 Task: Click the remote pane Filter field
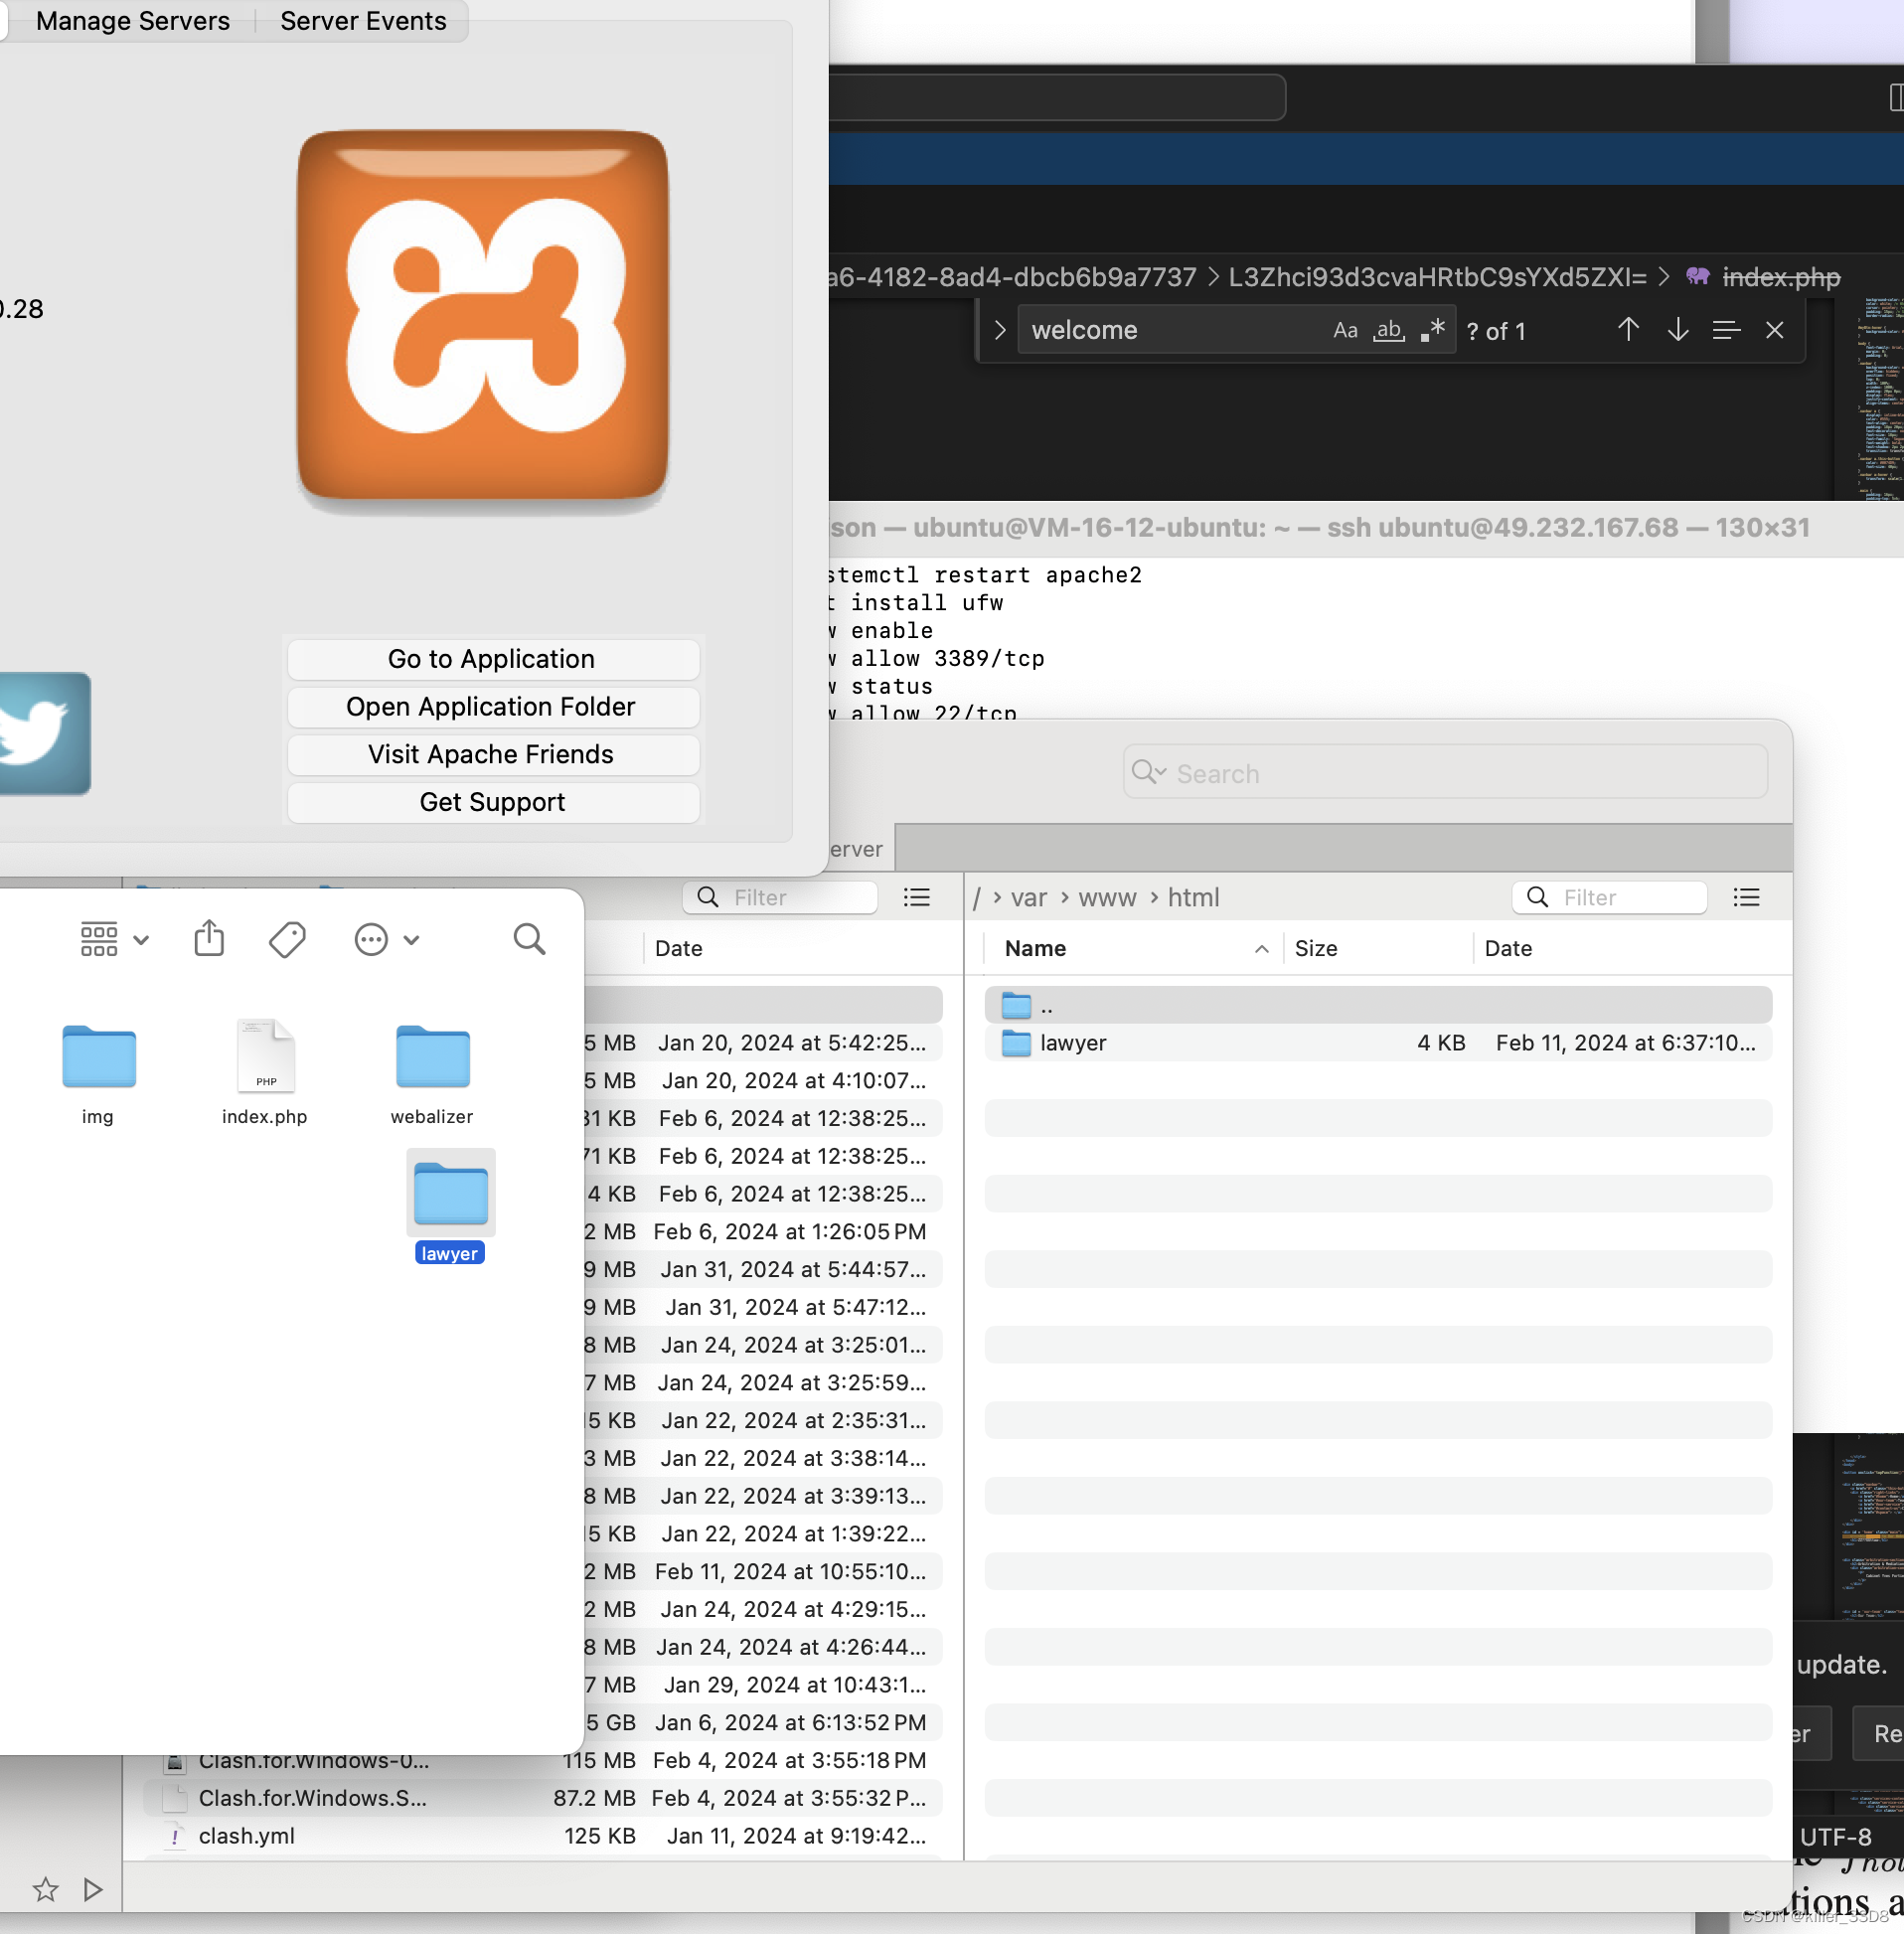1609,897
